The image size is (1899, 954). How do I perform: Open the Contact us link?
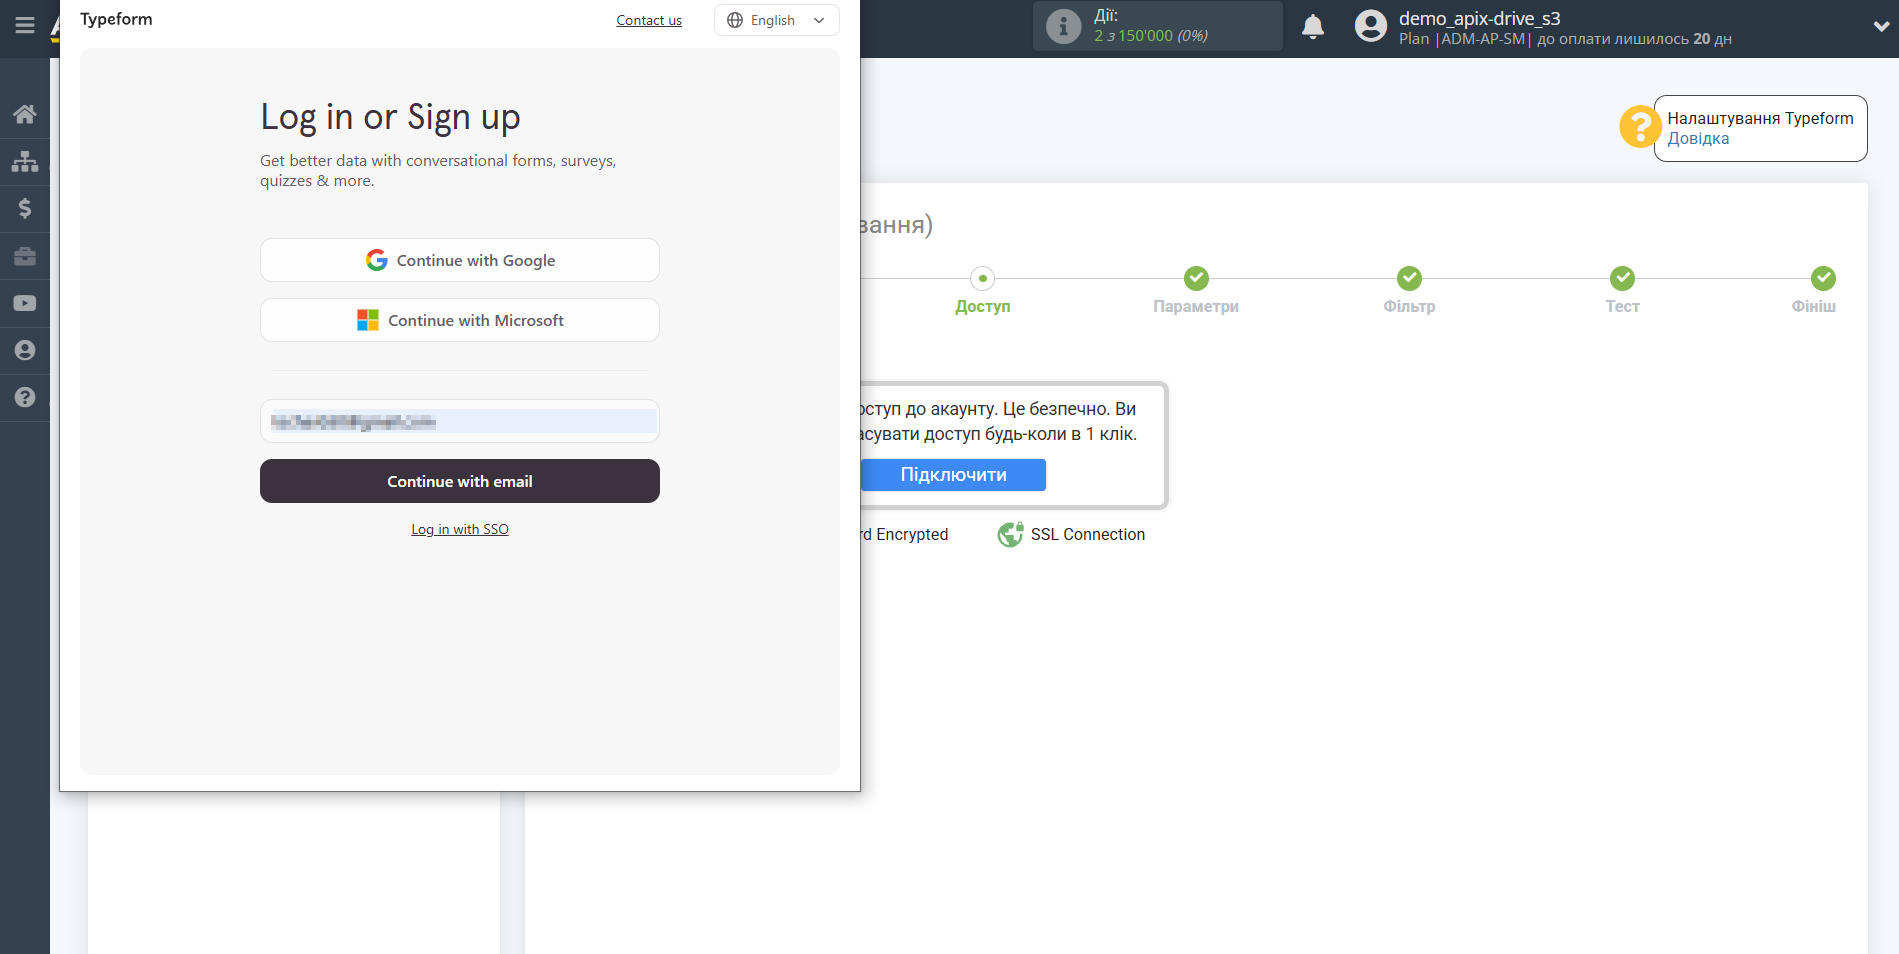coord(649,20)
